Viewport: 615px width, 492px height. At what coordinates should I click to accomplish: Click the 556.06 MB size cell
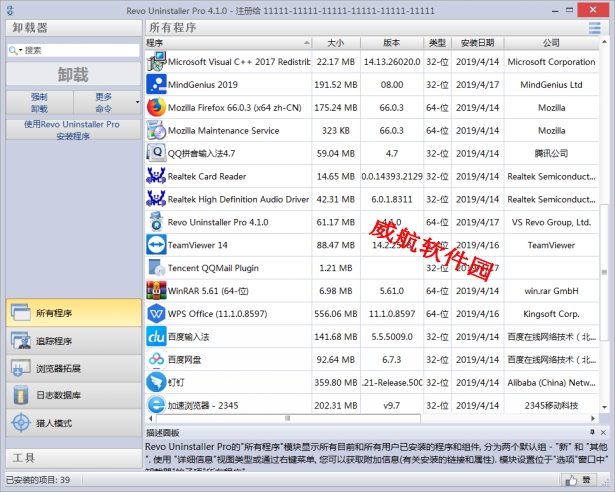point(336,314)
